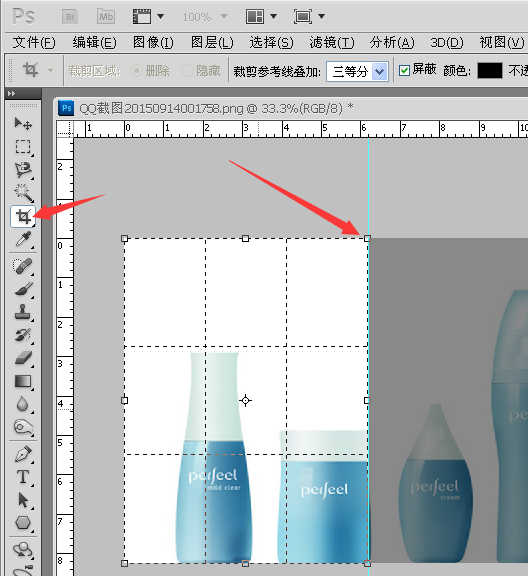This screenshot has width=528, height=576.
Task: Click the crop center point crosshair
Action: (245, 400)
